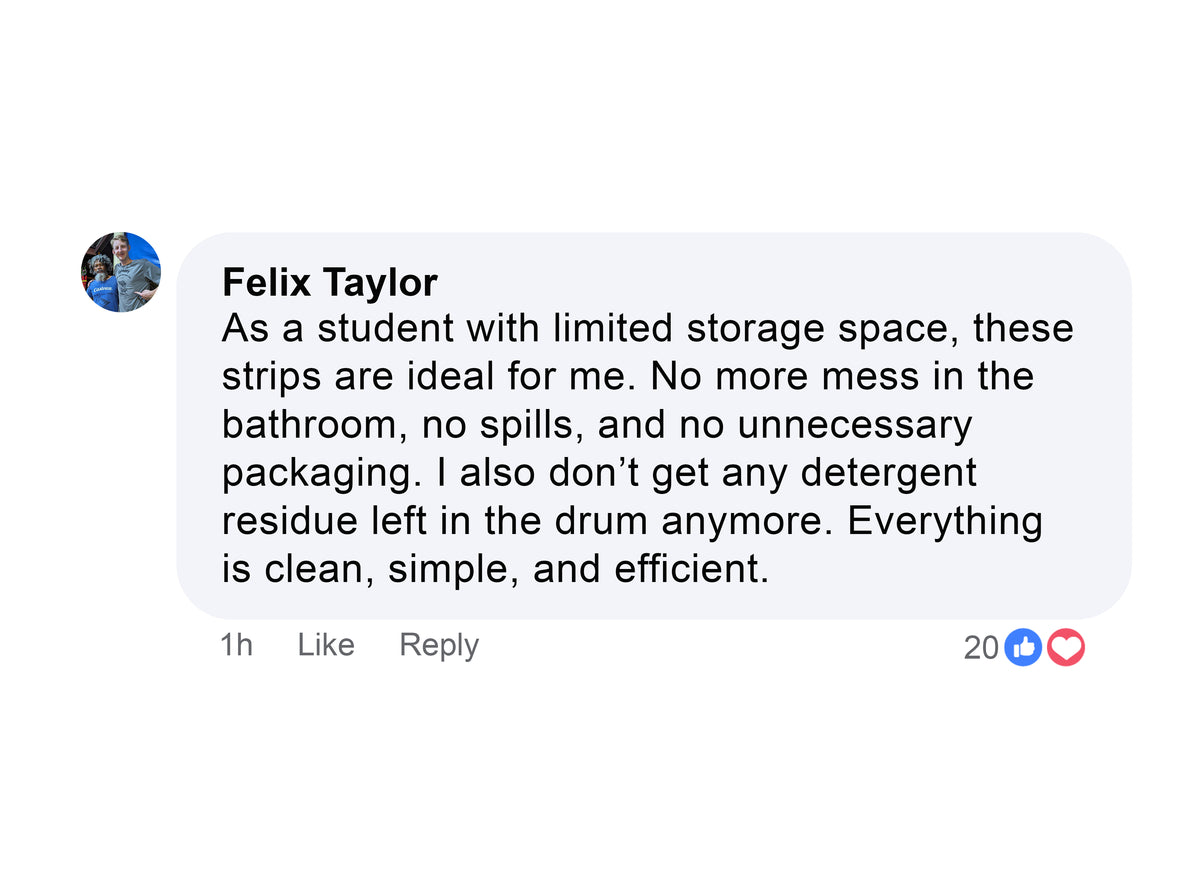Image resolution: width=1200 pixels, height=889 pixels.
Task: Select the timestamp link labeled 1h
Action: pyautogui.click(x=236, y=645)
